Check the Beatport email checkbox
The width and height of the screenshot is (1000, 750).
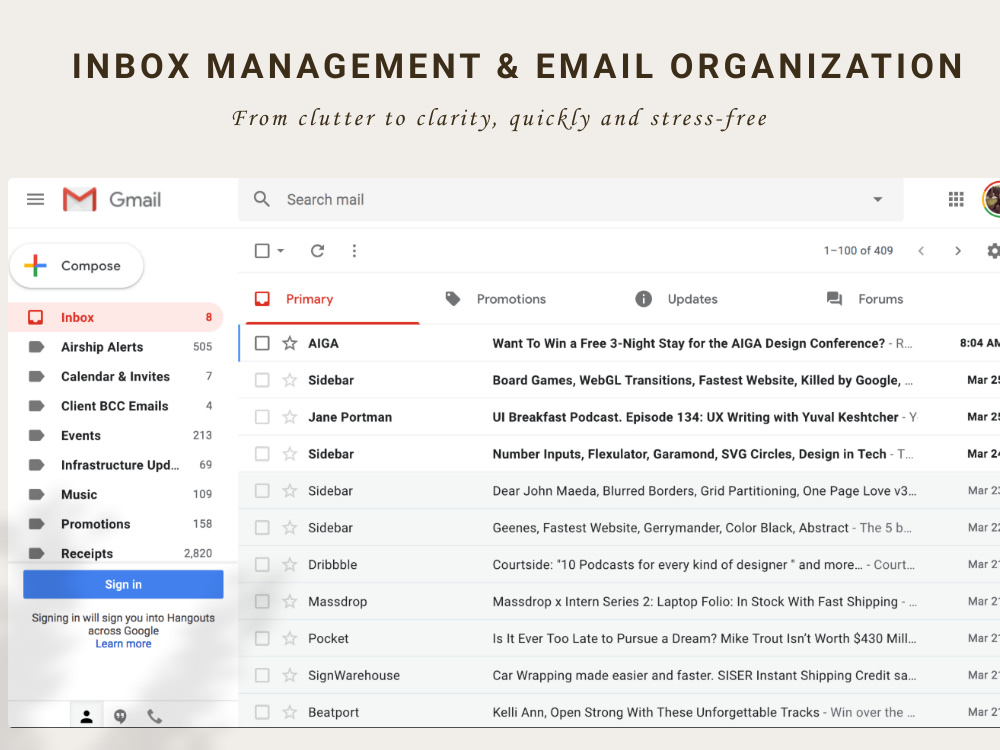(x=262, y=712)
